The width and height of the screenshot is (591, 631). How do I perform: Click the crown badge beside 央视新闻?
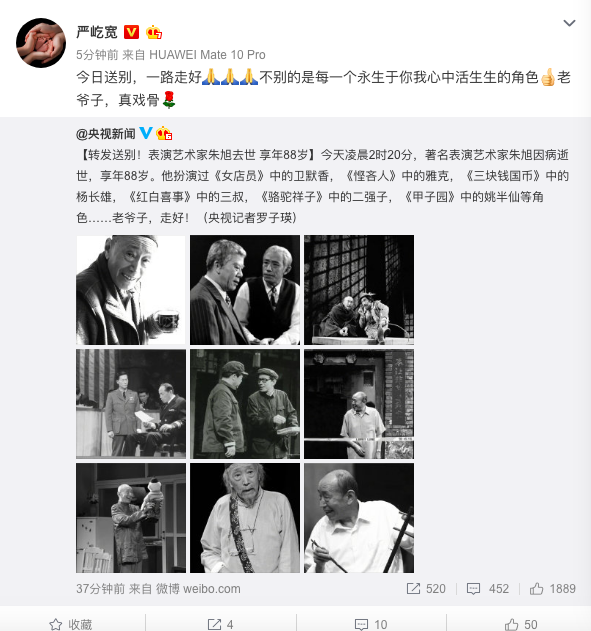(164, 133)
